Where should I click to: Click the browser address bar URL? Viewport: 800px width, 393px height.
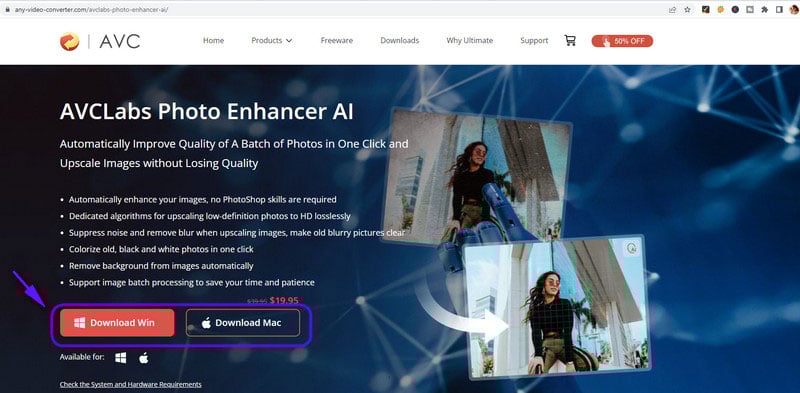[x=90, y=9]
